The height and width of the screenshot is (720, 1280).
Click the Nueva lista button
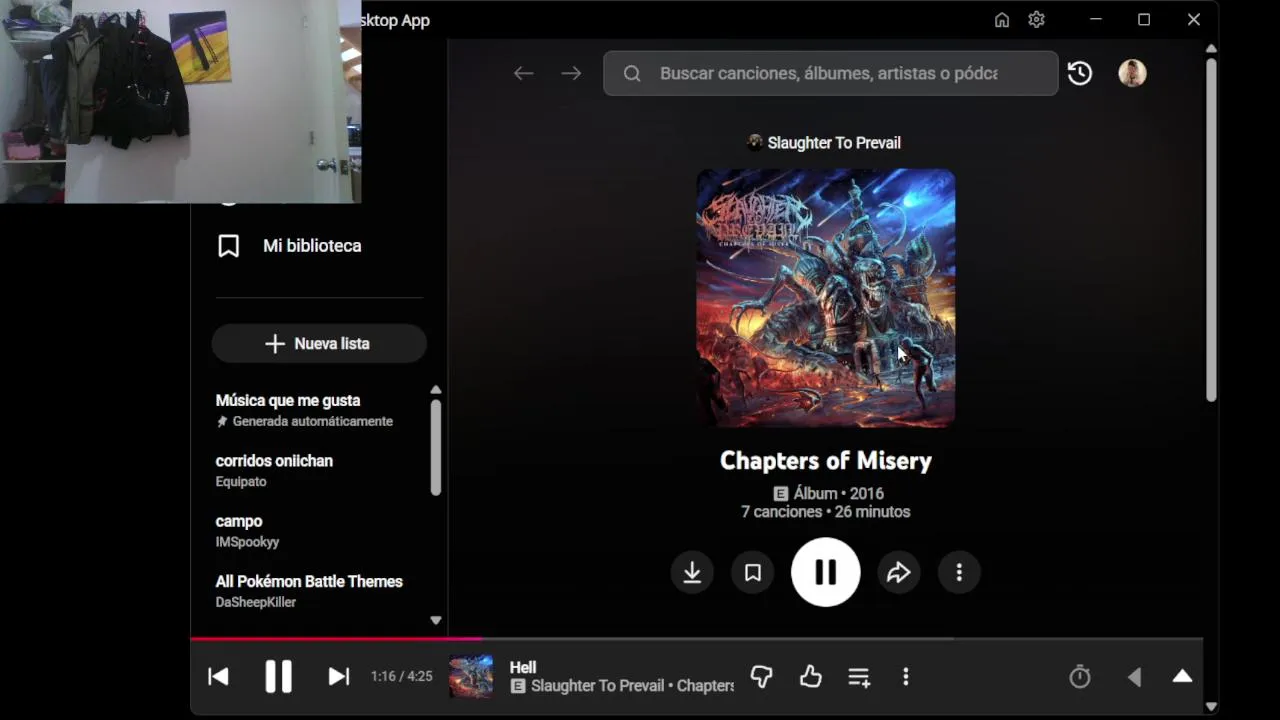(x=319, y=343)
